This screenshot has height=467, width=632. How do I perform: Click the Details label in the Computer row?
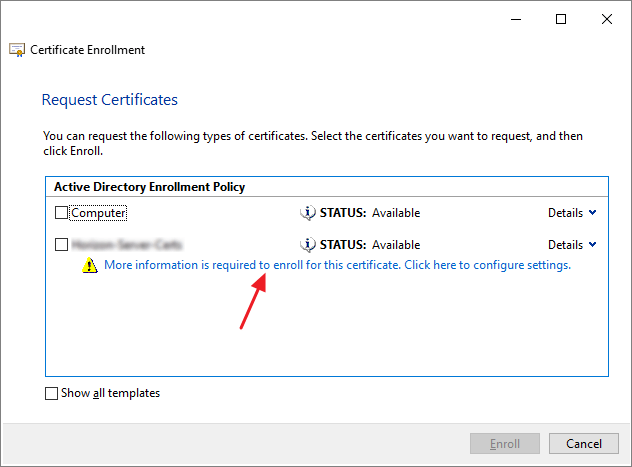point(565,213)
